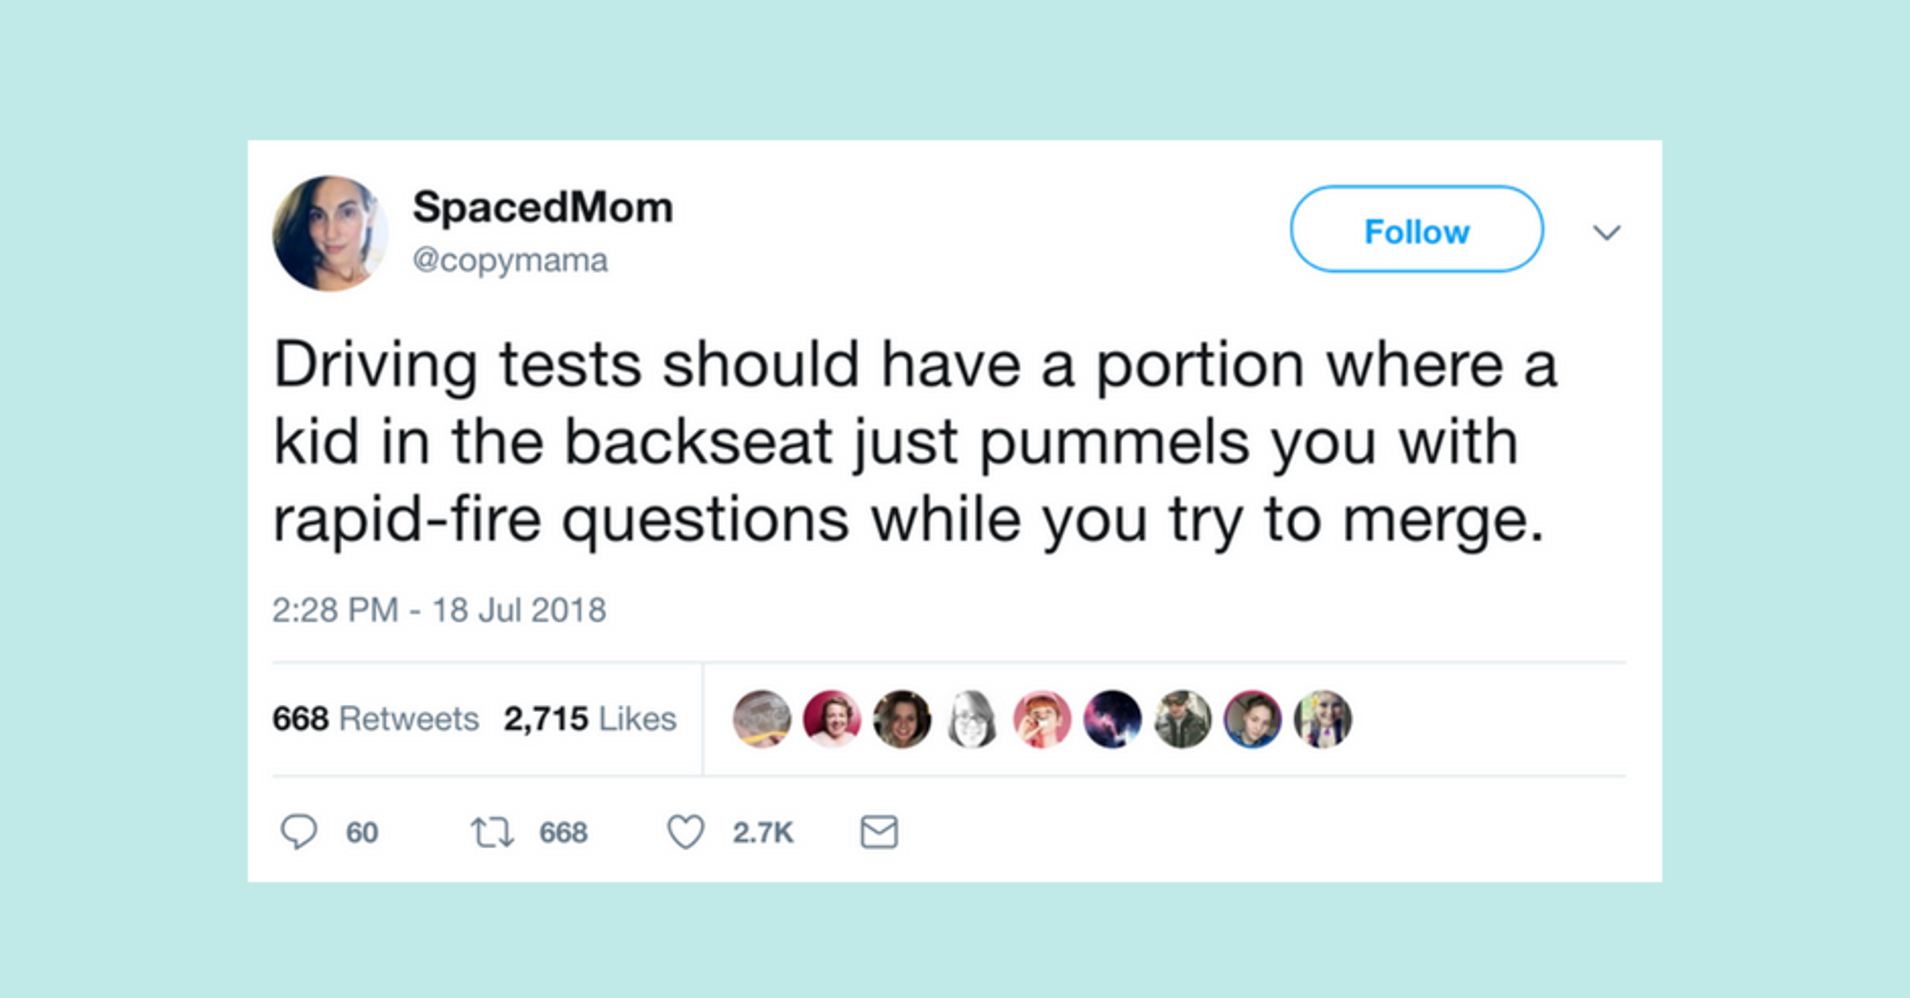Click the 2.7K likes label below the tweet
This screenshot has width=1910, height=998.
tap(764, 831)
